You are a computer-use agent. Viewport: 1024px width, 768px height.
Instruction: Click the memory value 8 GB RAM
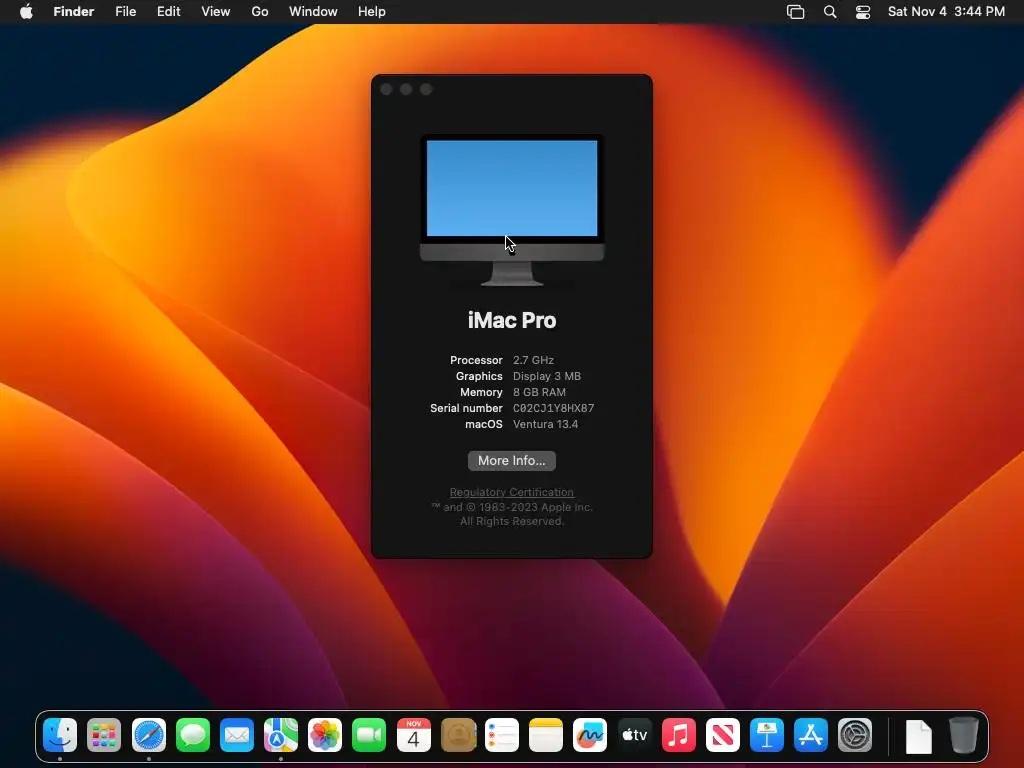coord(539,392)
